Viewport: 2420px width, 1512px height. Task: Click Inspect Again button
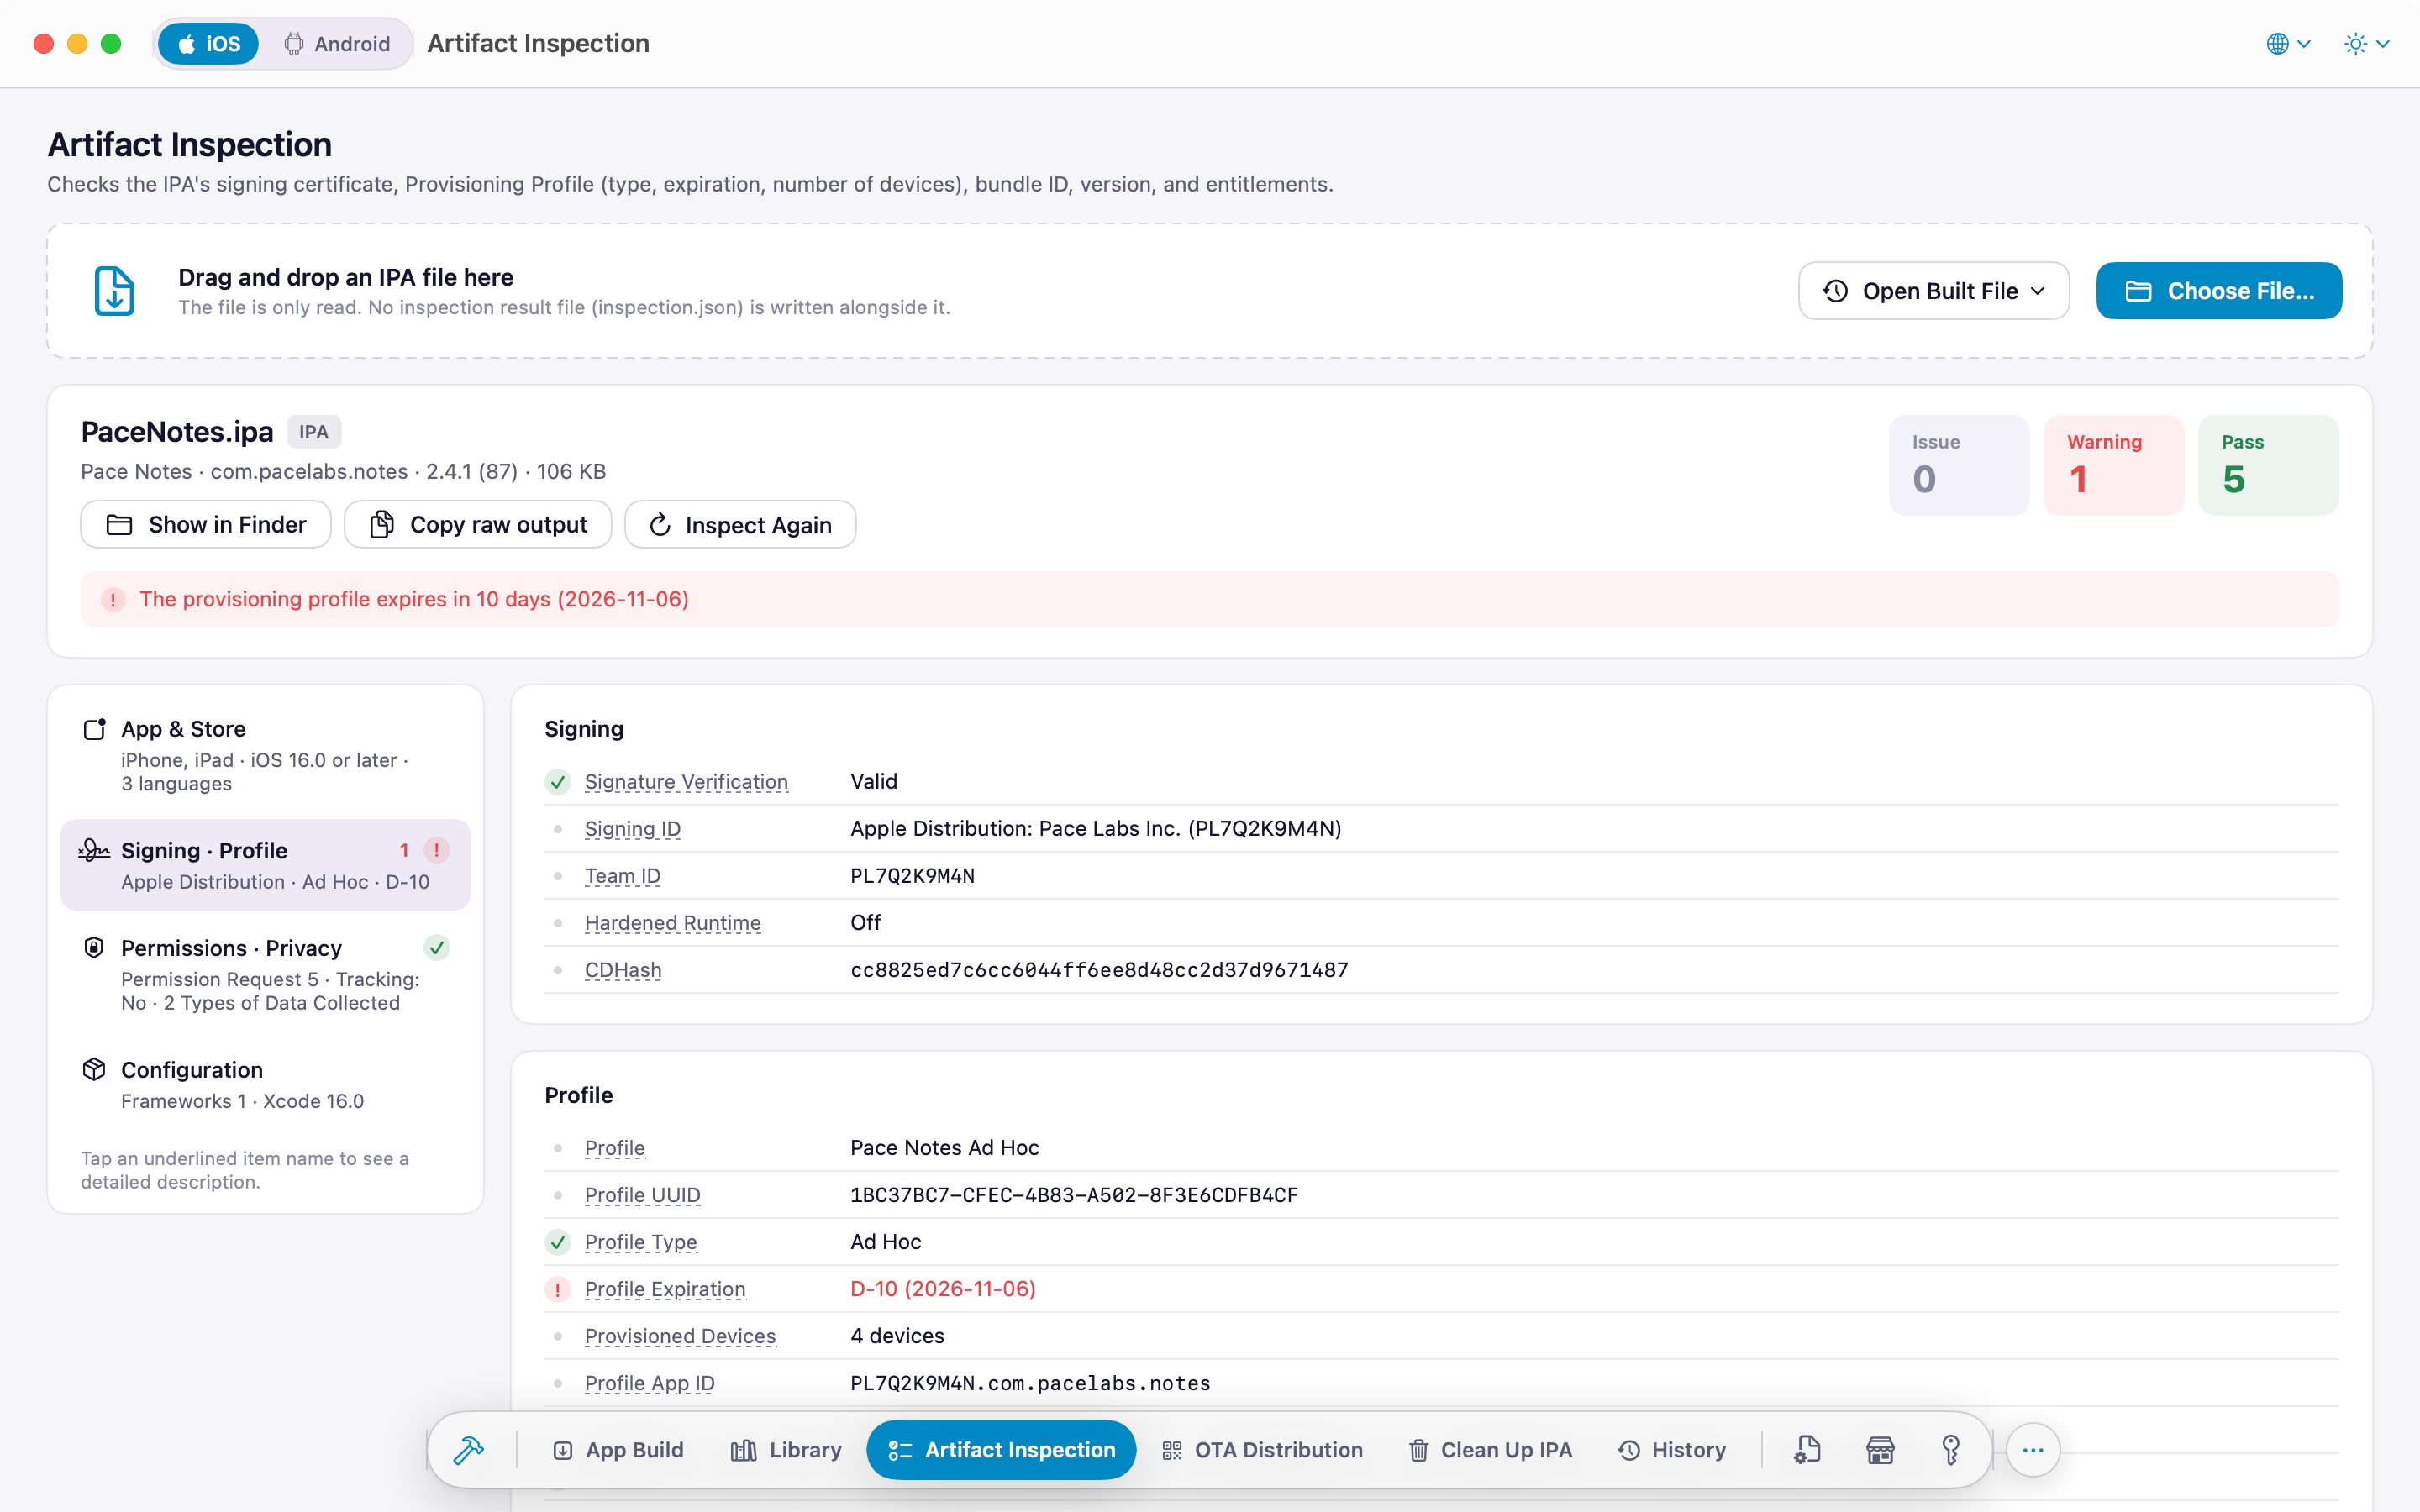[740, 524]
